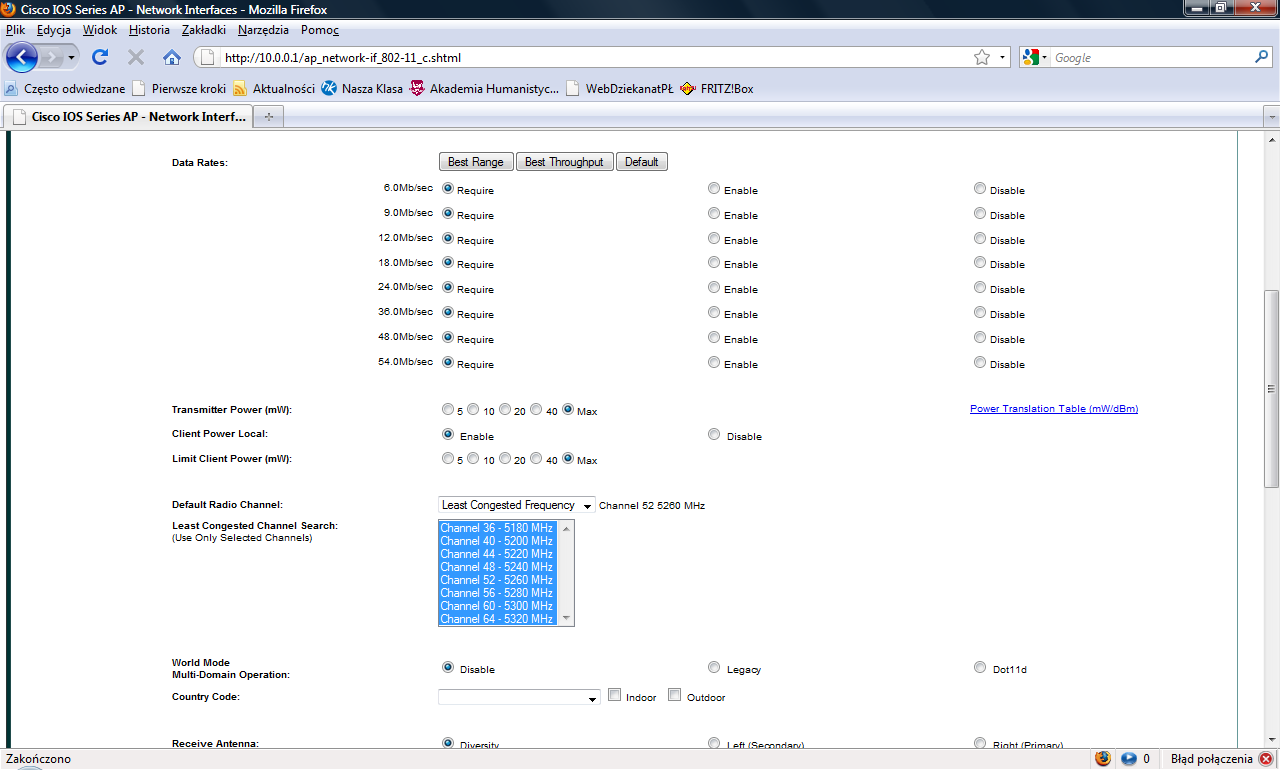Click the page vertical scrollbar thumb
Screen dimensions: 1280x770
(x=1271, y=389)
